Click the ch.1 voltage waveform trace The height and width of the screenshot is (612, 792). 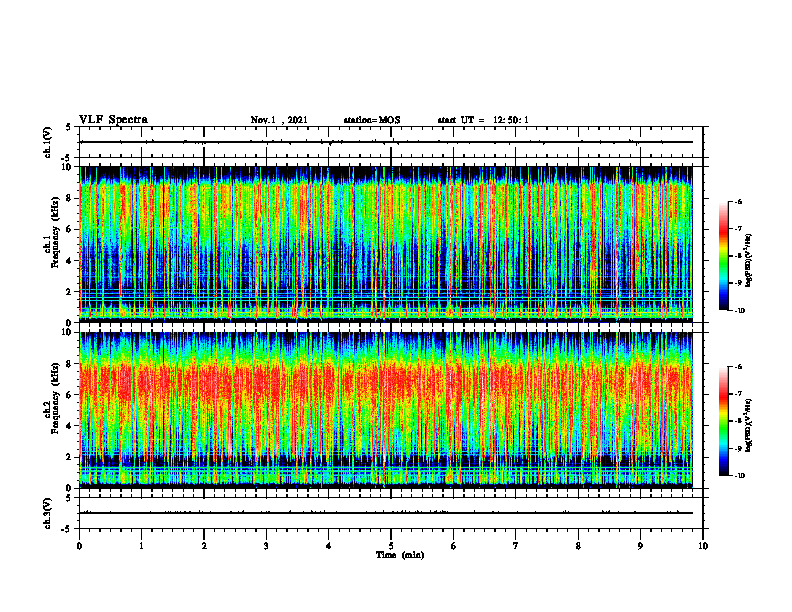coord(386,142)
